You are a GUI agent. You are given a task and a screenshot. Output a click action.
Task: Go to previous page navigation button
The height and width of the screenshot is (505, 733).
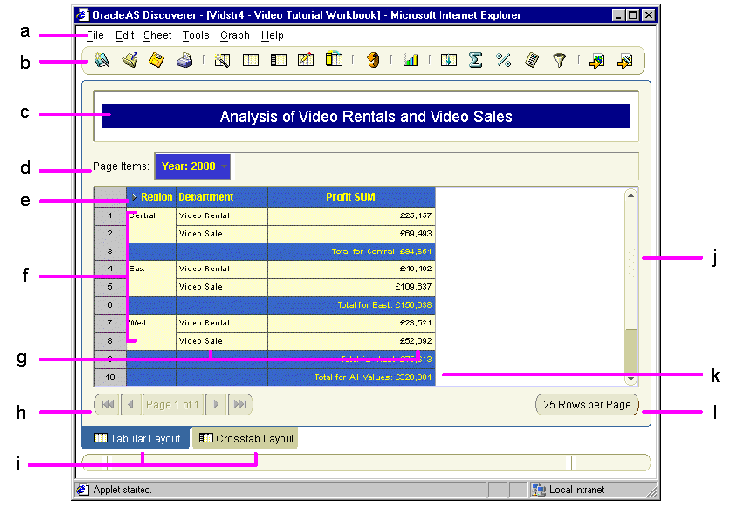(131, 404)
